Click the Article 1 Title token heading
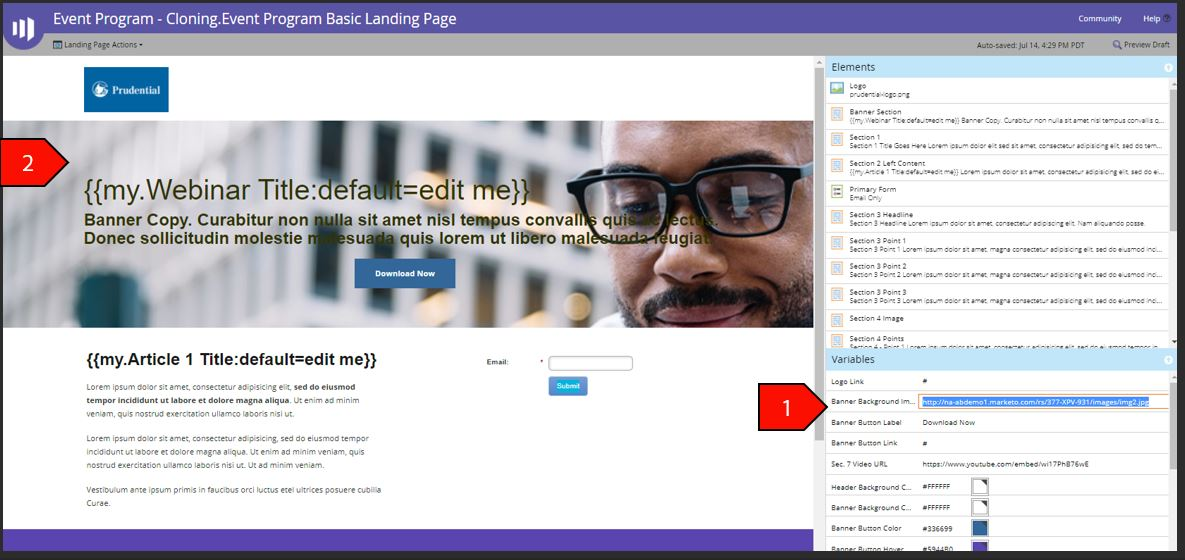Screen dimensions: 1185x560 pyautogui.click(x=231, y=360)
